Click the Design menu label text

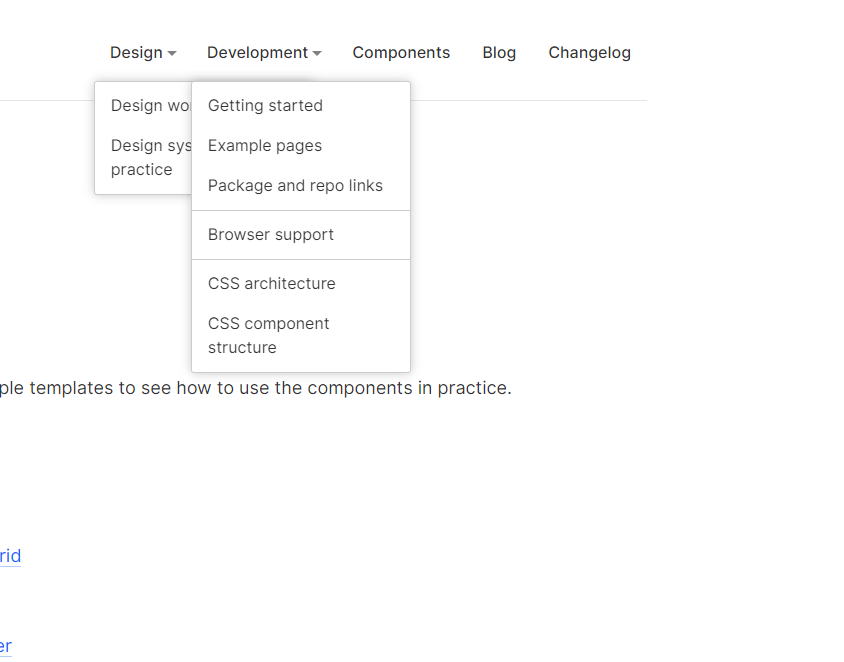point(136,53)
